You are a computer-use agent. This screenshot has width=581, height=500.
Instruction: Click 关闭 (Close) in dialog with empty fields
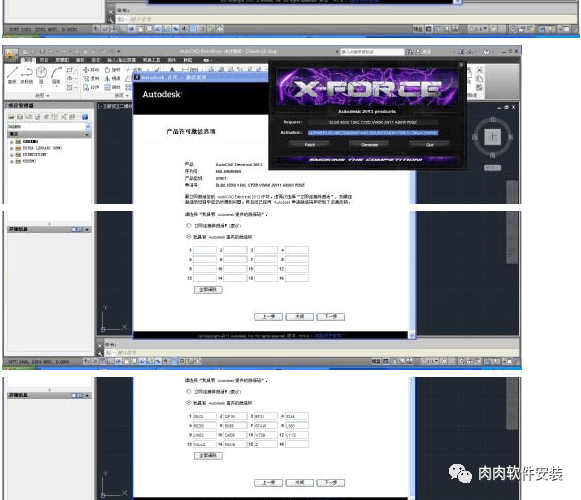299,317
